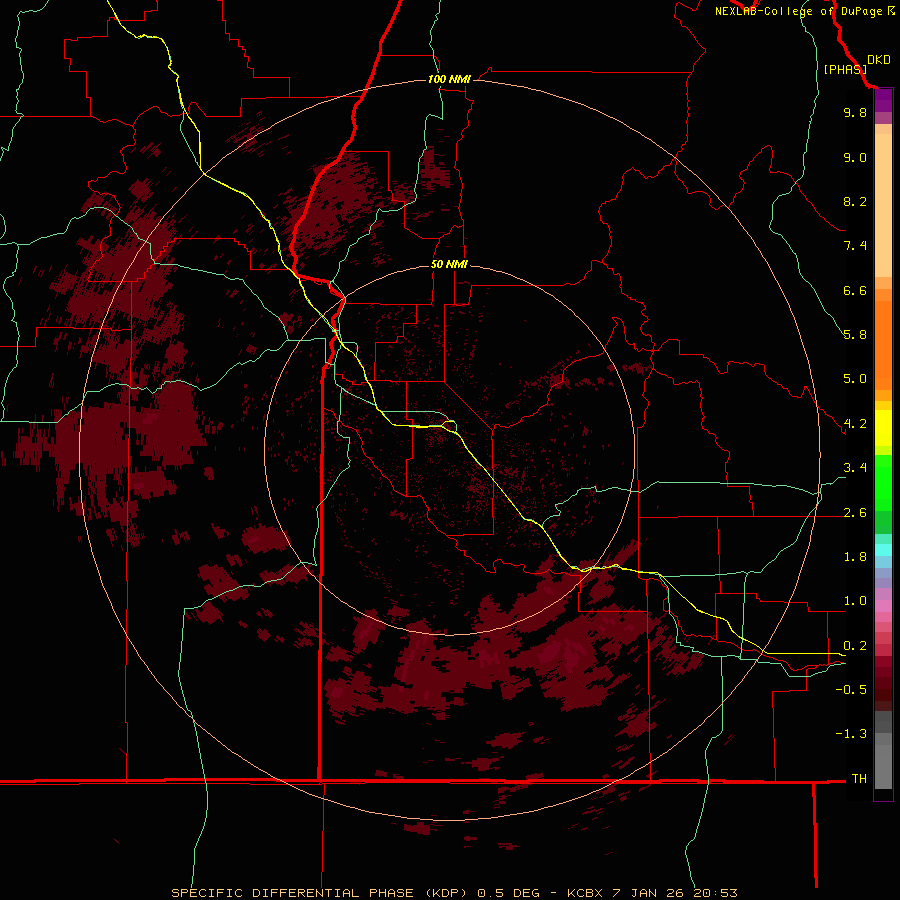Click the 100 NMI range ring label
Screen dimensions: 900x900
click(x=449, y=79)
